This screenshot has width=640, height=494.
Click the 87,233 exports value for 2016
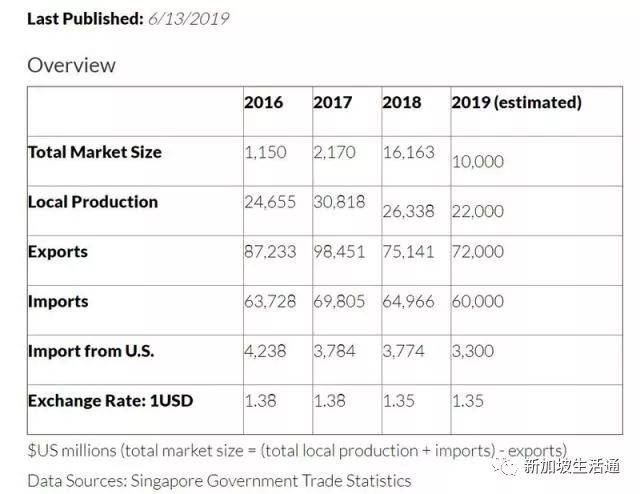point(269,252)
